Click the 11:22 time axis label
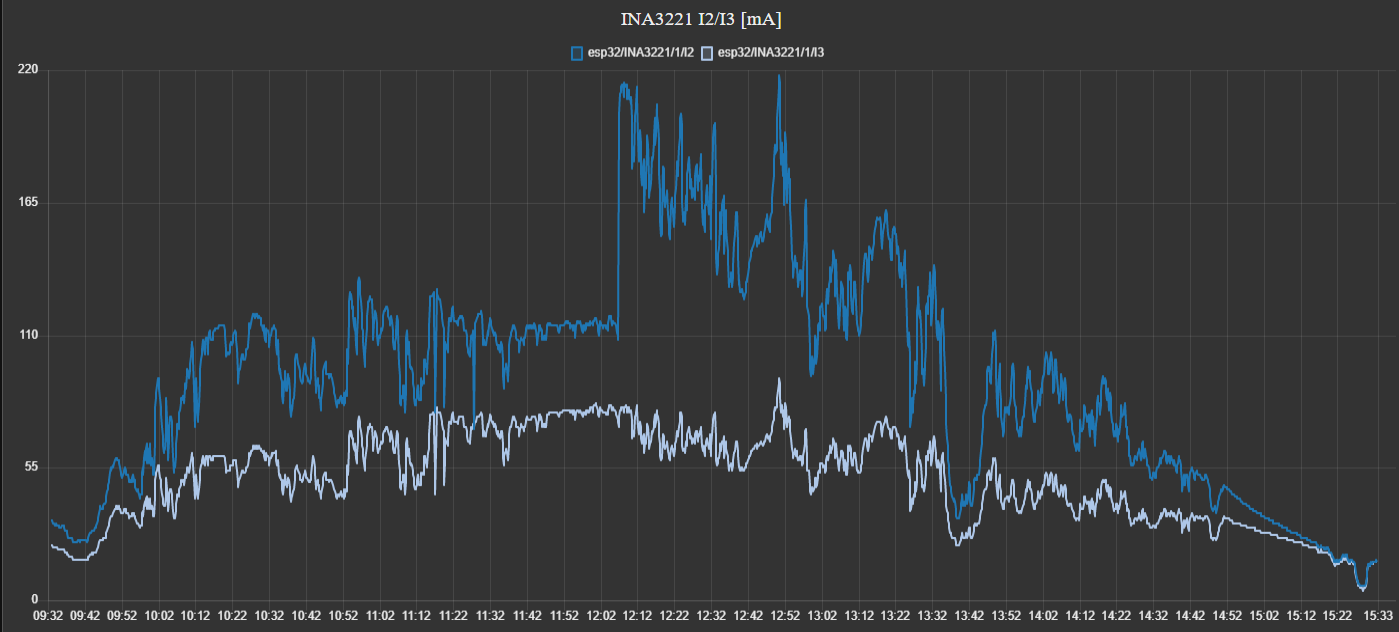This screenshot has height=632, width=1399. coord(454,617)
